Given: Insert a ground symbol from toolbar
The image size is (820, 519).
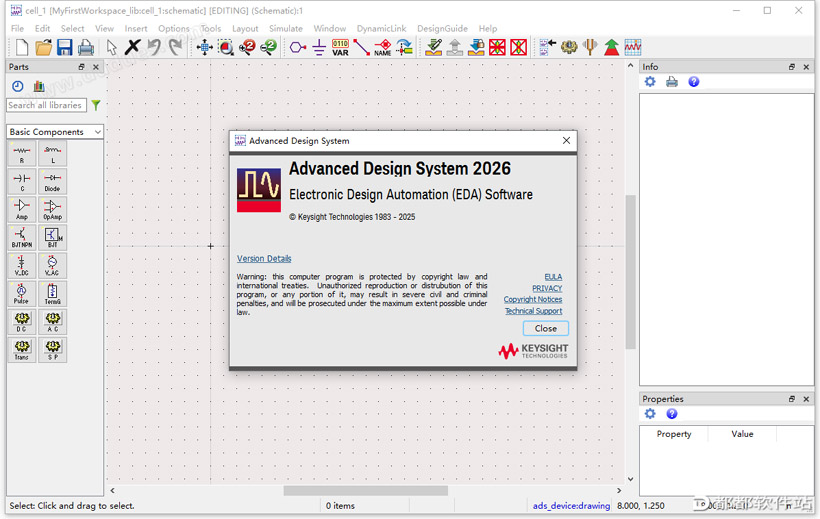Looking at the screenshot, I should [319, 47].
